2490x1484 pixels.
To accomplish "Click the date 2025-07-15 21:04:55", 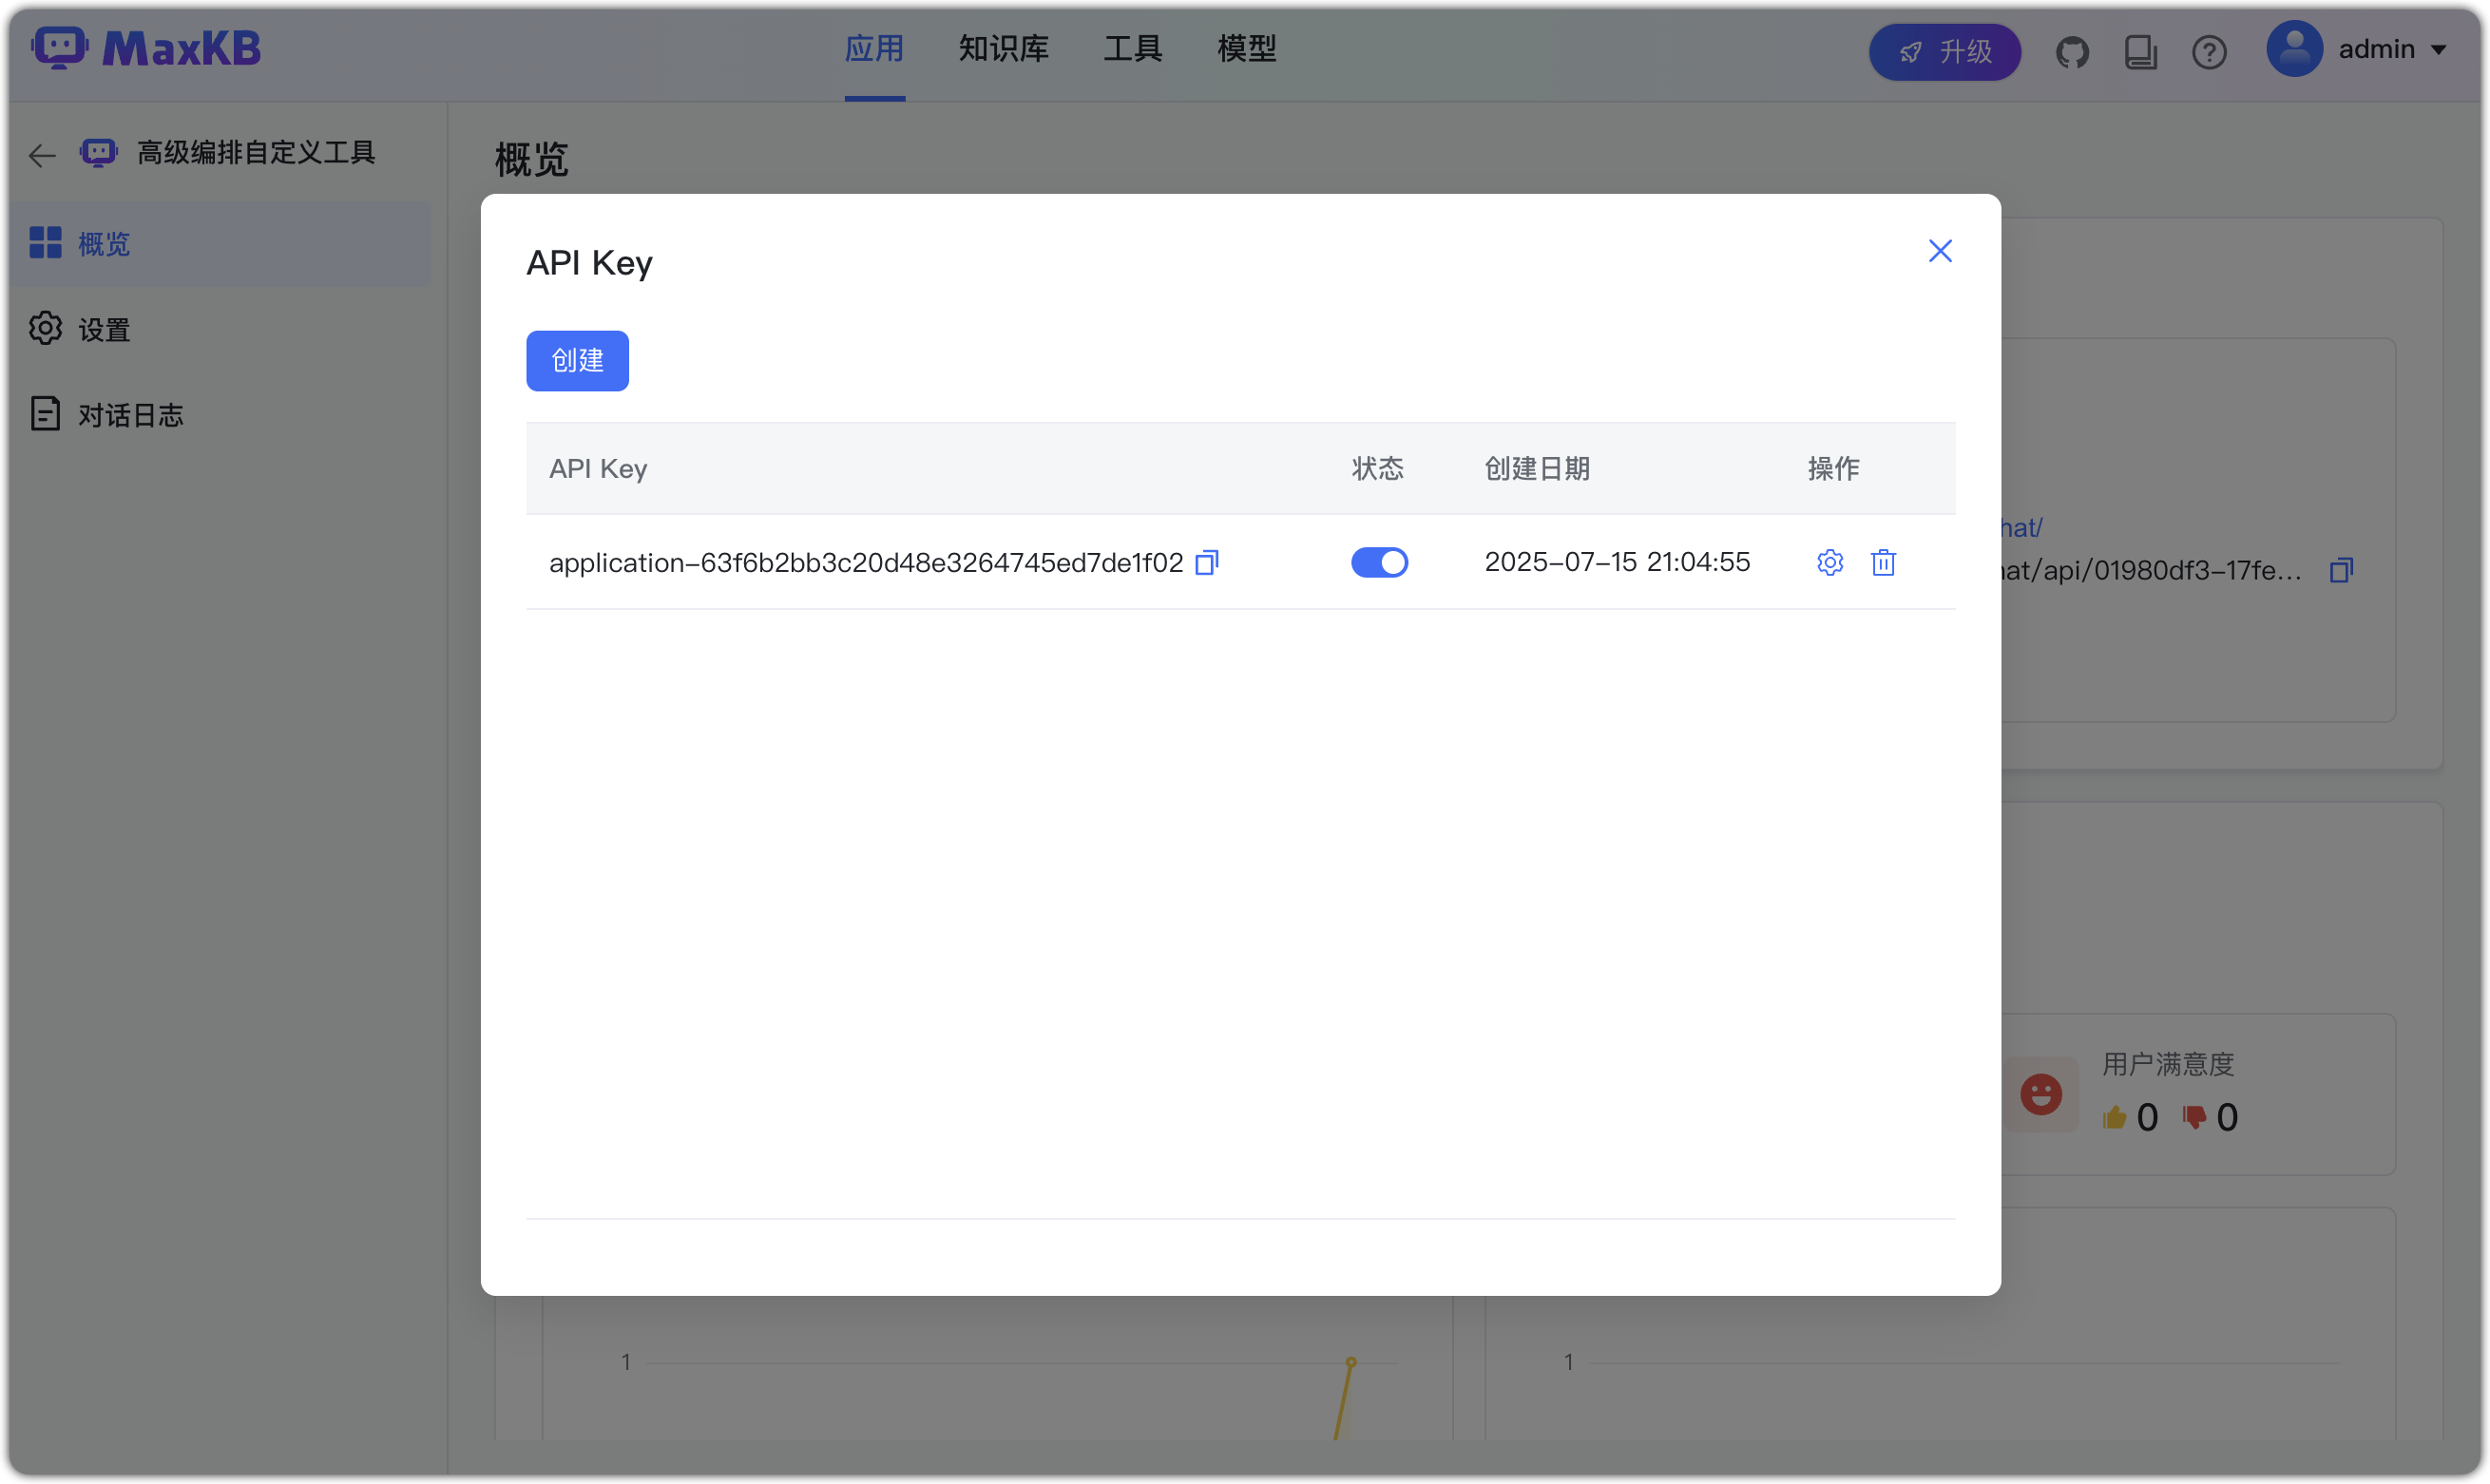I will pyautogui.click(x=1617, y=562).
